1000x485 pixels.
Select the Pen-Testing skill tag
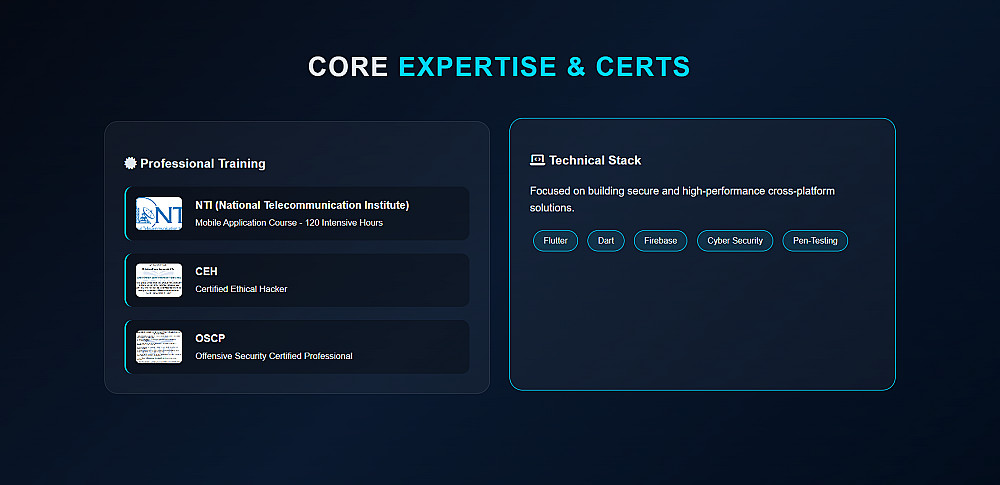coord(815,241)
